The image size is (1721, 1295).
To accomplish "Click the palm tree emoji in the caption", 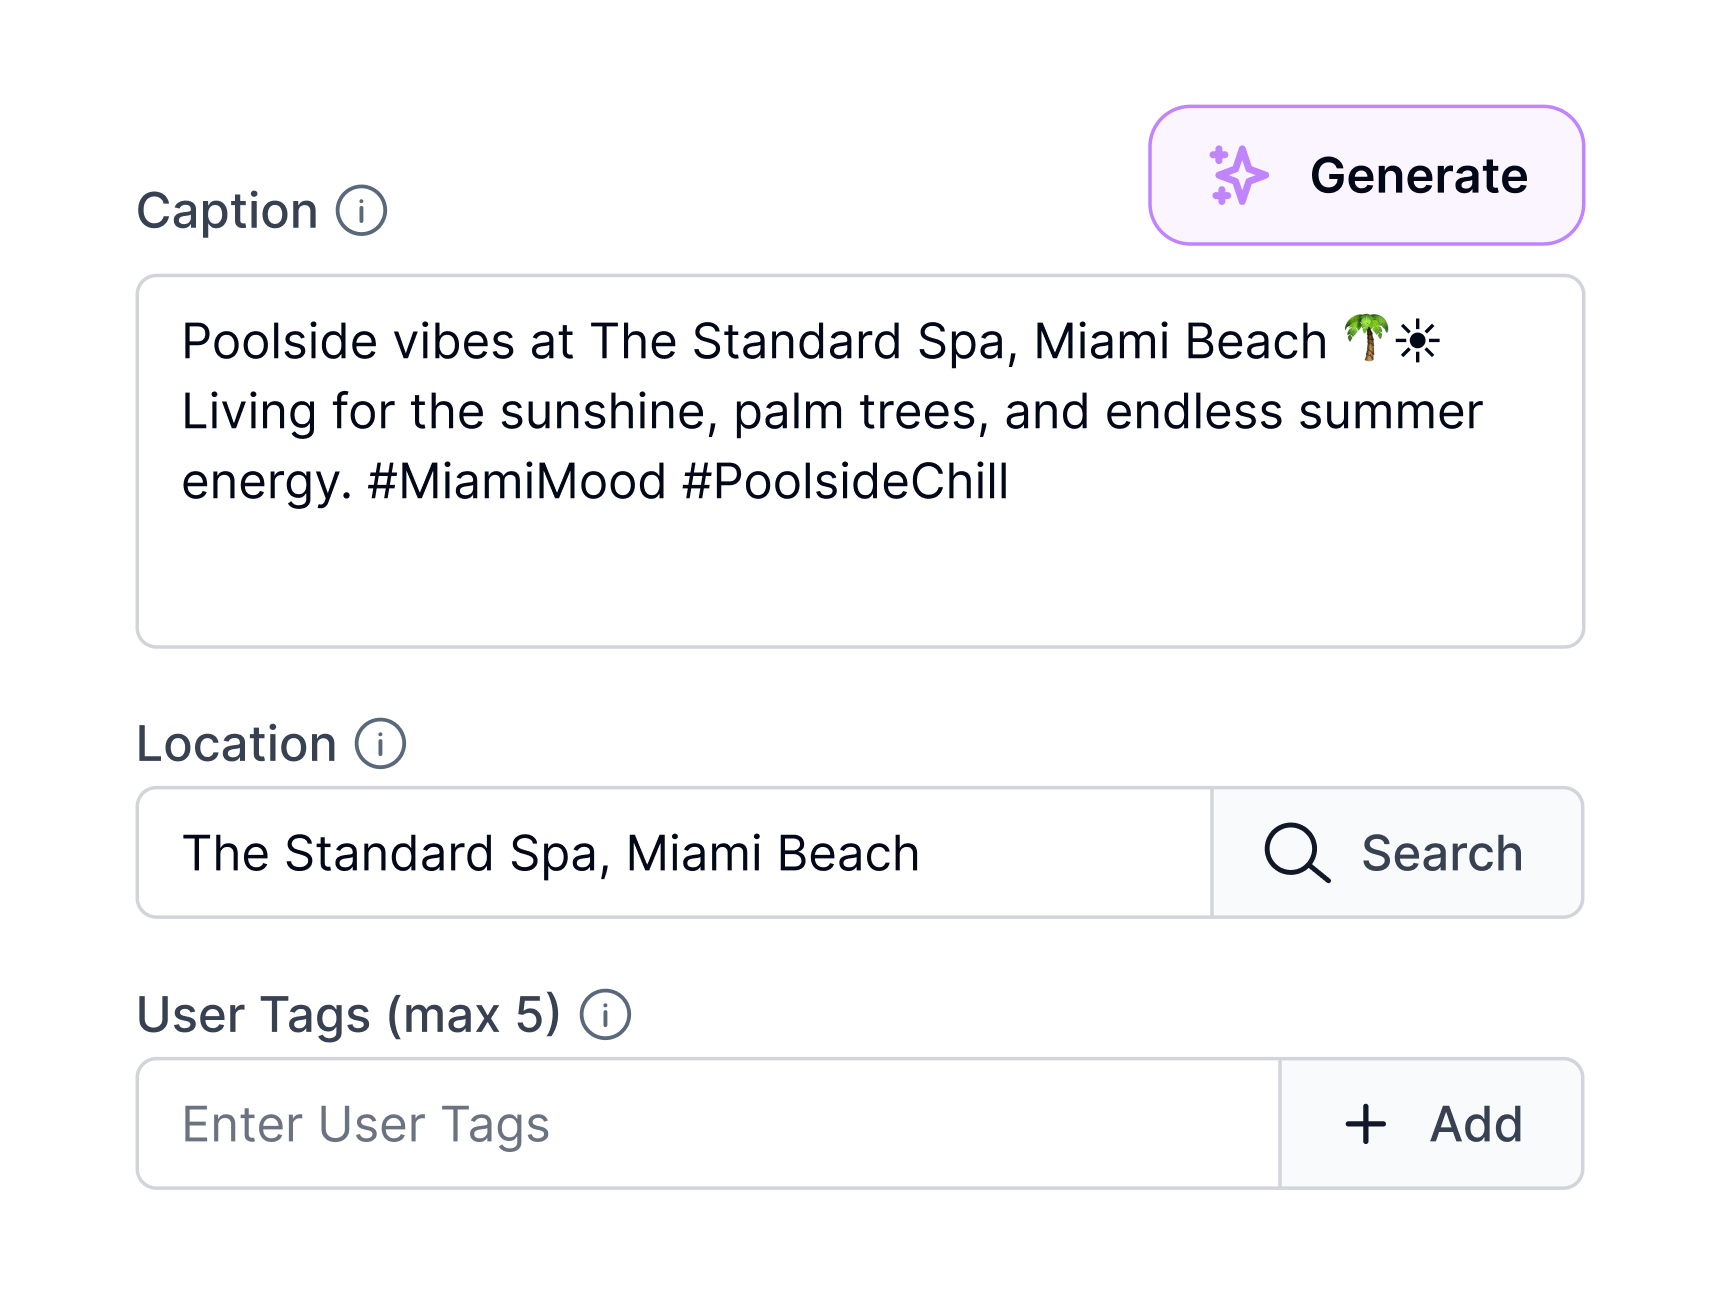I will [1367, 340].
